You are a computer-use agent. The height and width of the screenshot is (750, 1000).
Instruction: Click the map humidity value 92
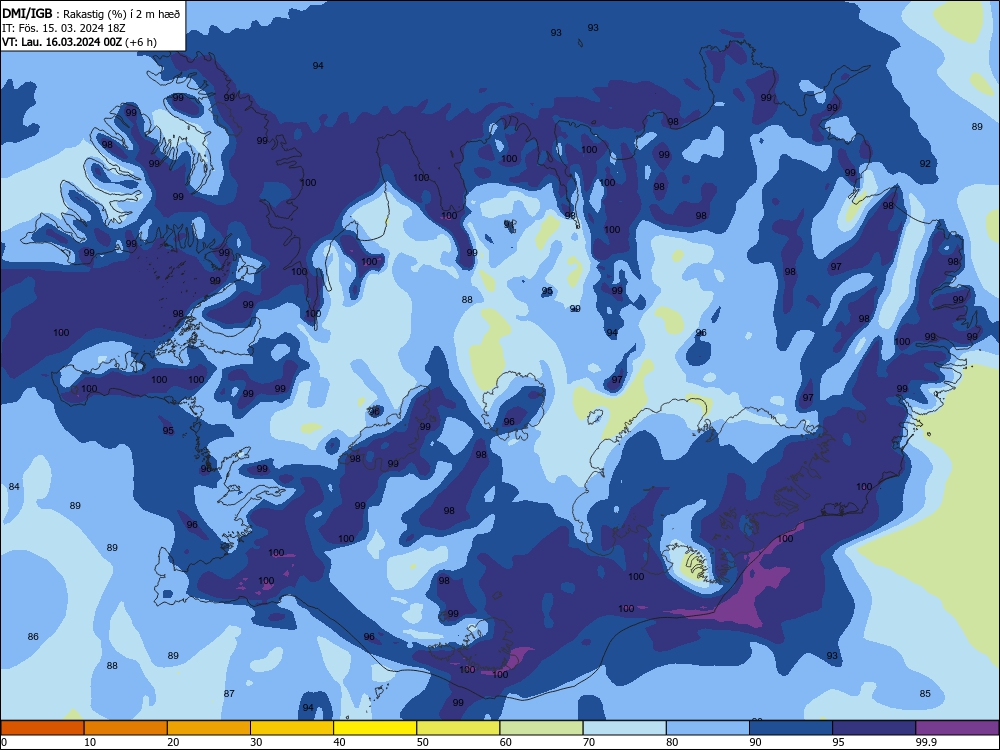[925, 164]
